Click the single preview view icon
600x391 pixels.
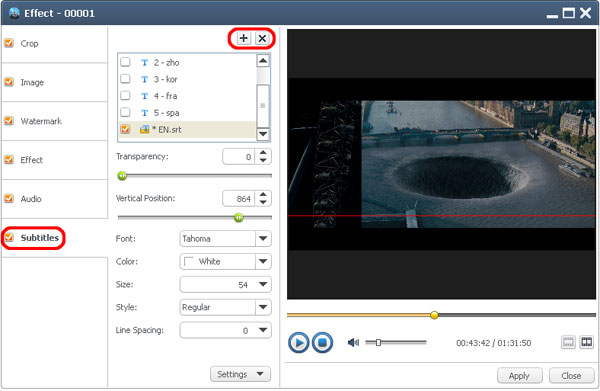(x=568, y=342)
